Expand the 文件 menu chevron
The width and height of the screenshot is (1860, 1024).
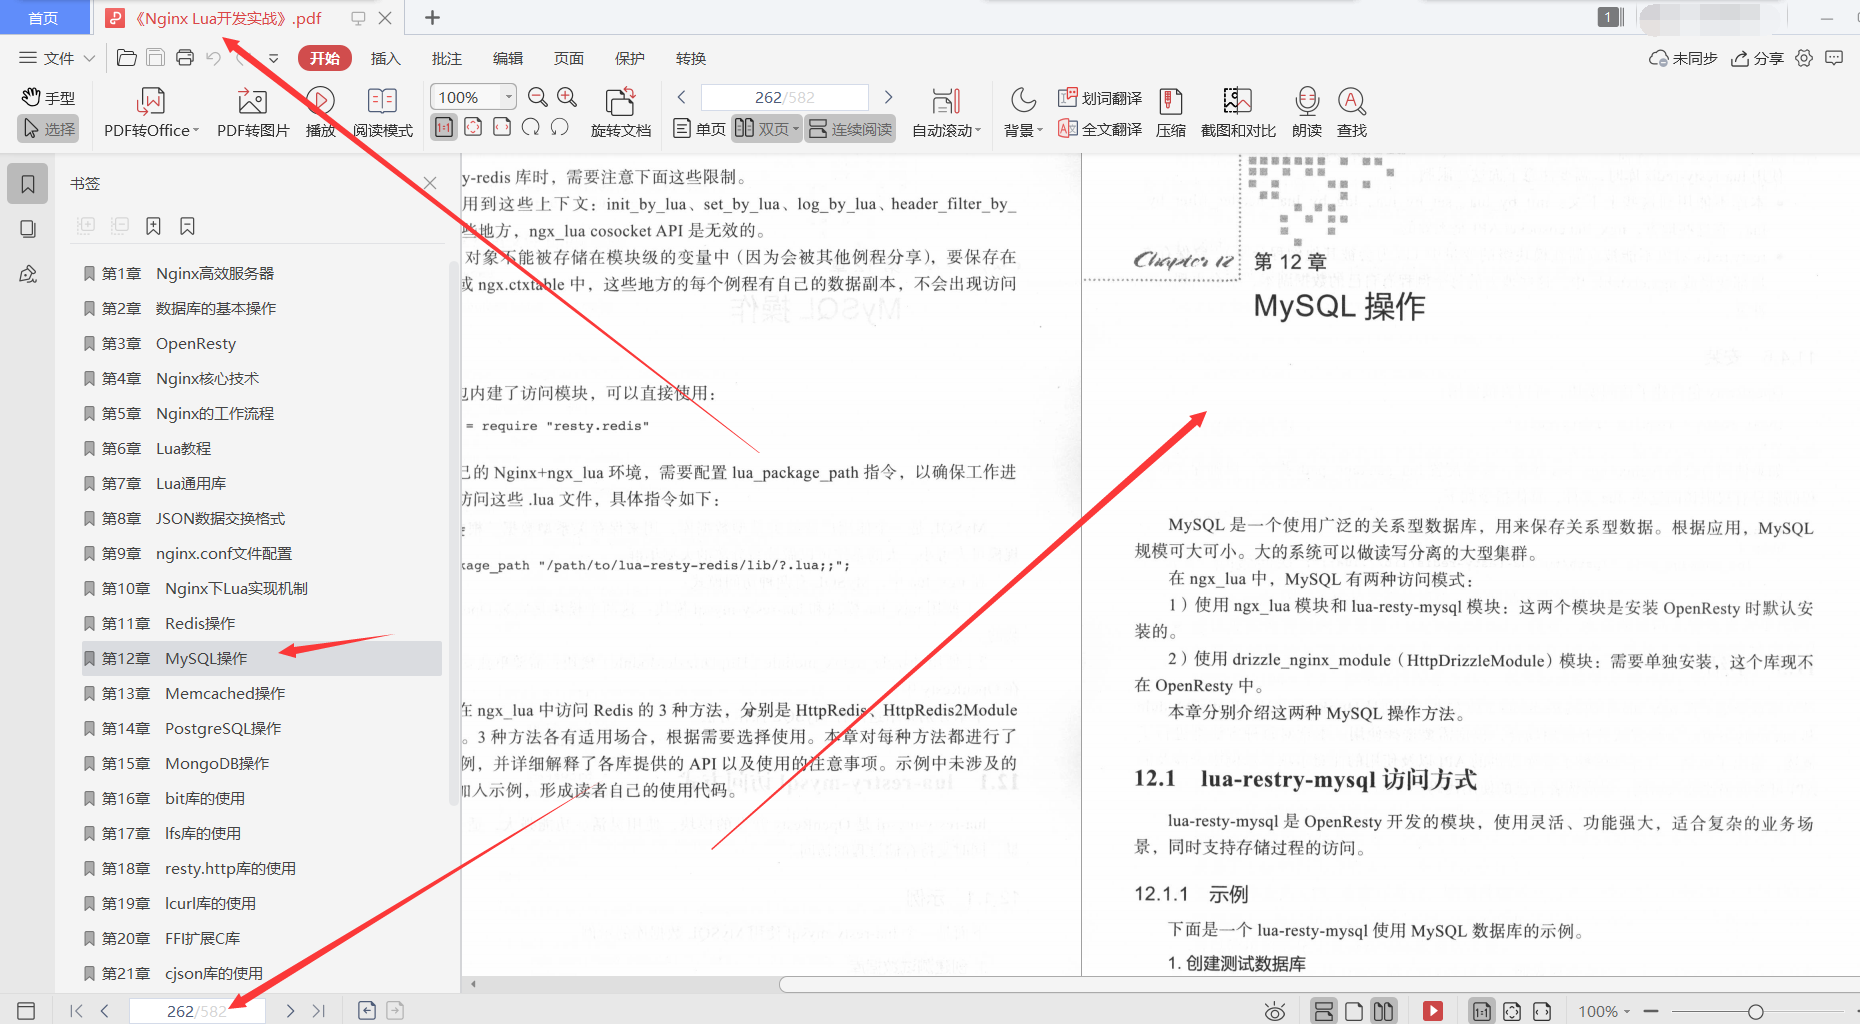[90, 58]
